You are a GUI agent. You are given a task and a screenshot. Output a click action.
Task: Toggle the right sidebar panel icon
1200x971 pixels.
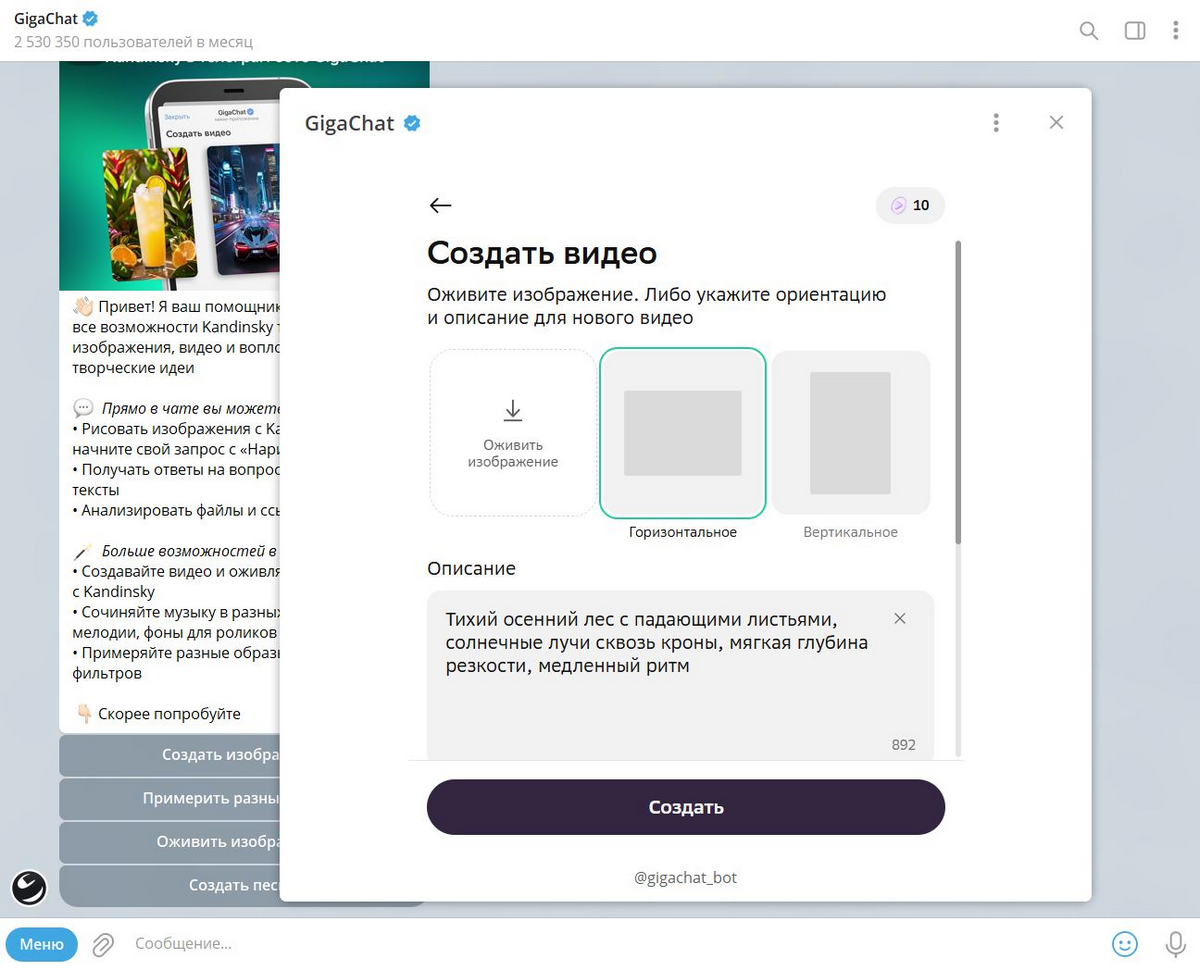point(1135,31)
